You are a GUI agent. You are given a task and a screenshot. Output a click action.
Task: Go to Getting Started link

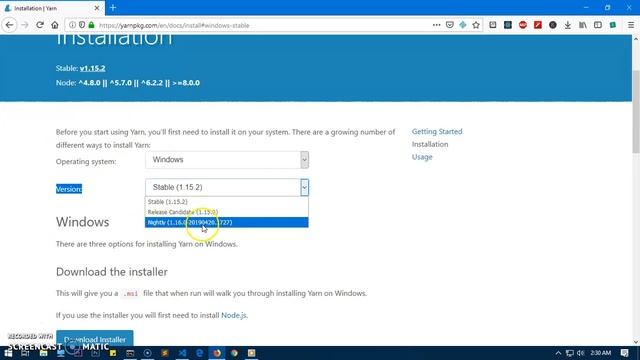[437, 131]
